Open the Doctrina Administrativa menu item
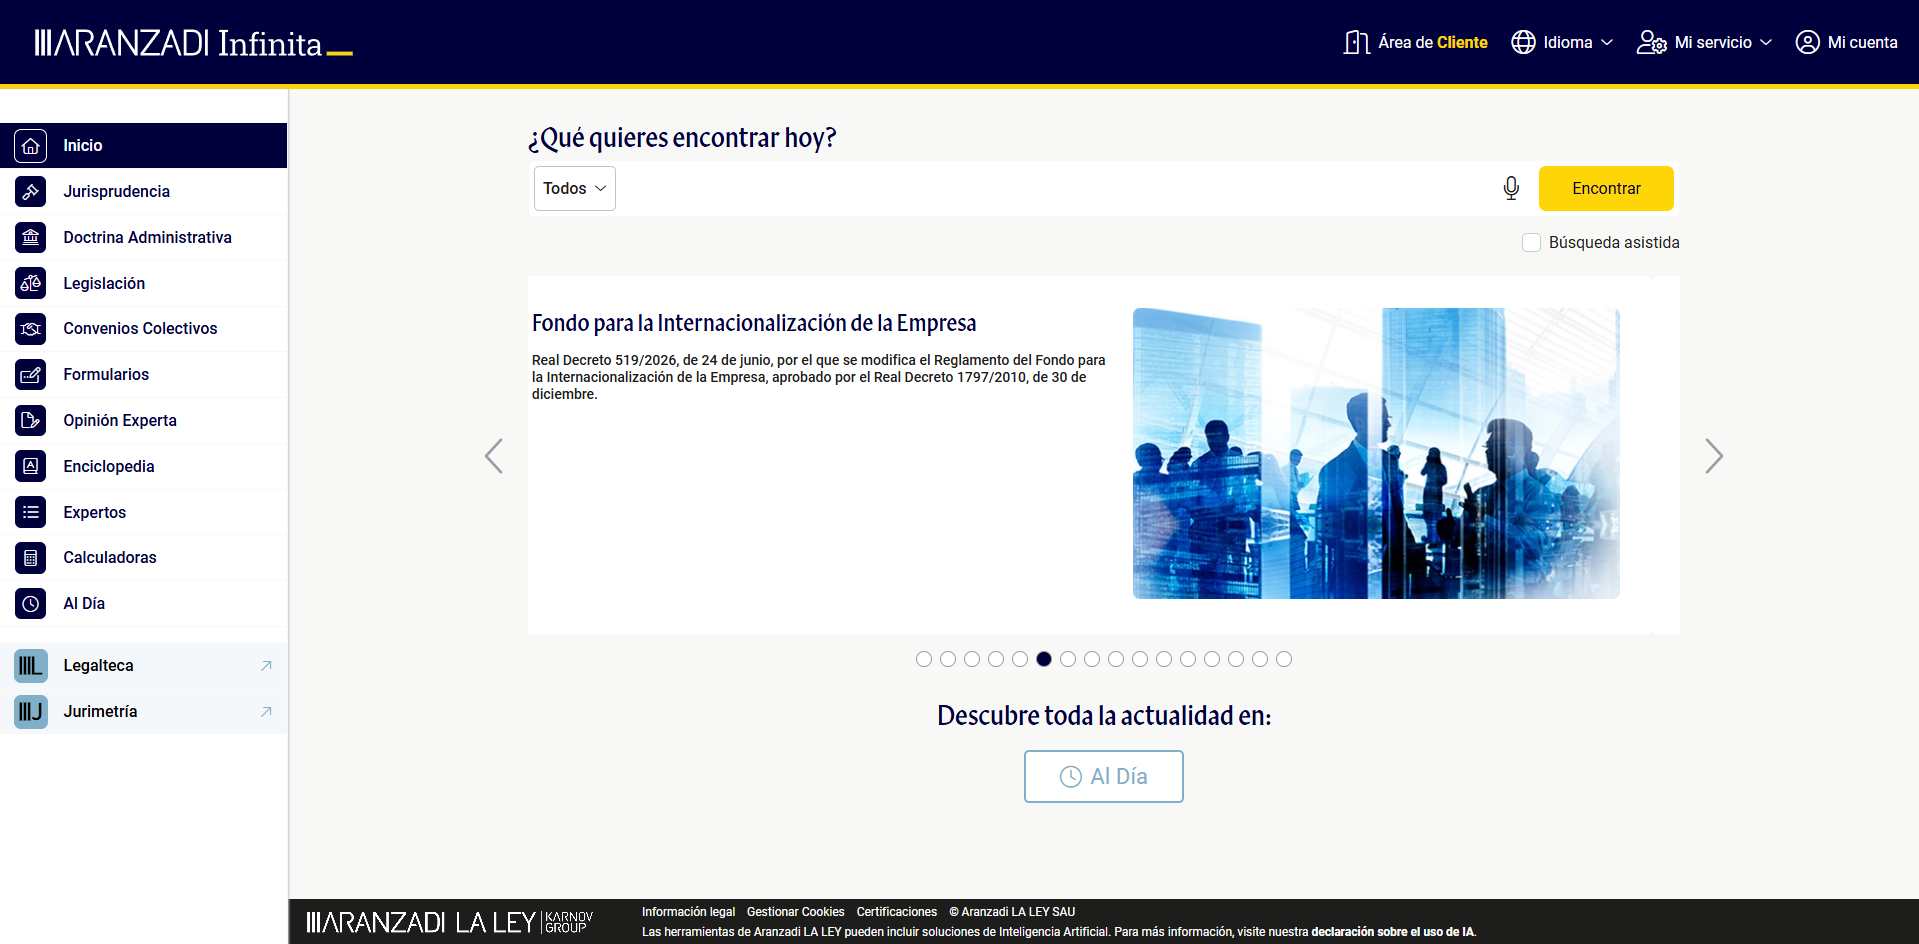Image resolution: width=1919 pixels, height=944 pixels. (144, 237)
